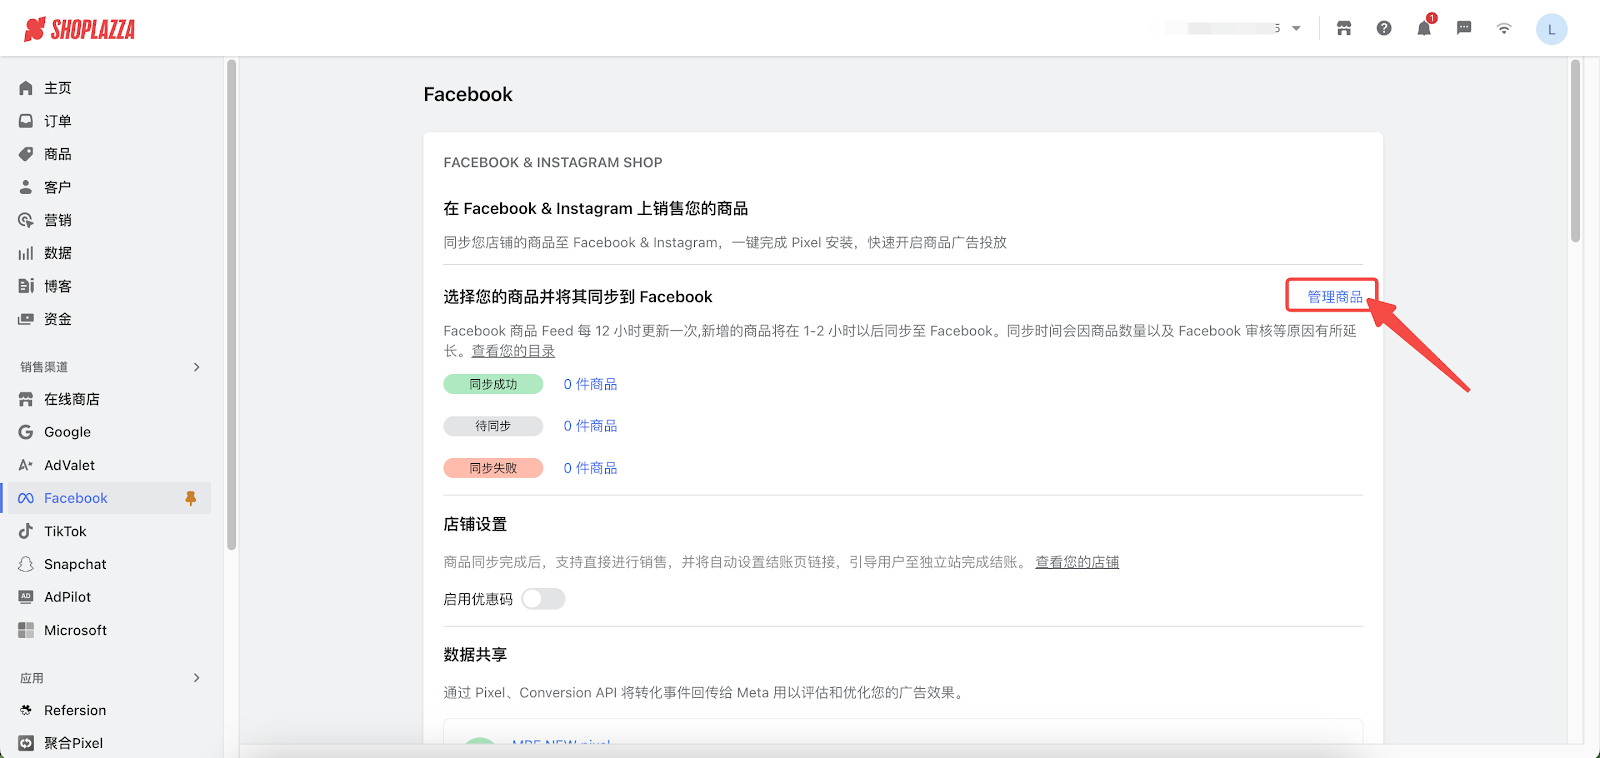The height and width of the screenshot is (758, 1600).
Task: Click the wifi status icon
Action: (x=1504, y=28)
